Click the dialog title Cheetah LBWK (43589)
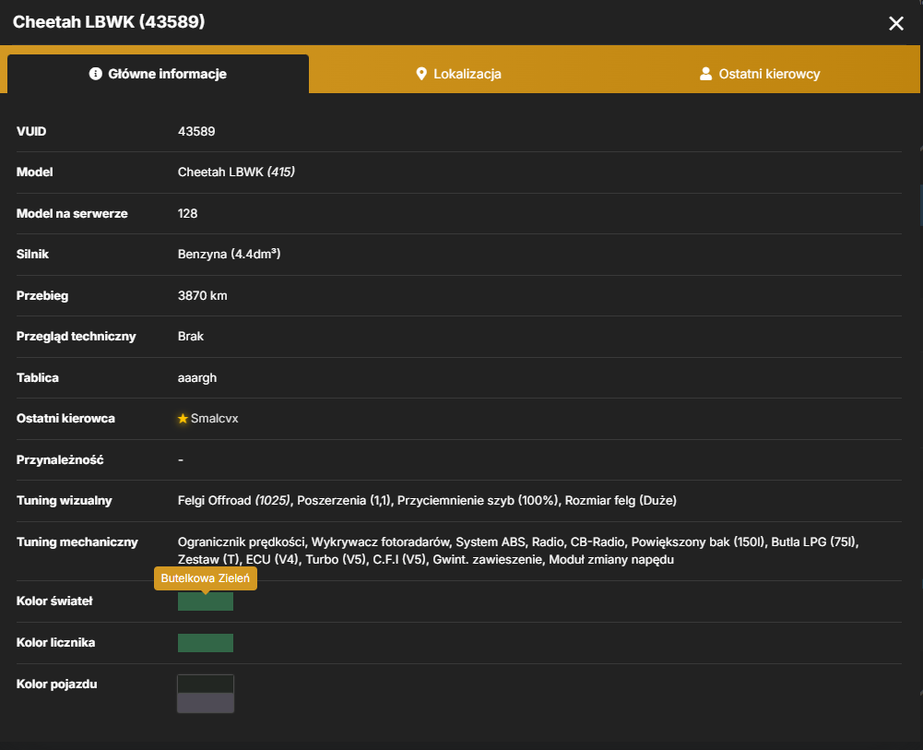The image size is (923, 750). pyautogui.click(x=109, y=22)
